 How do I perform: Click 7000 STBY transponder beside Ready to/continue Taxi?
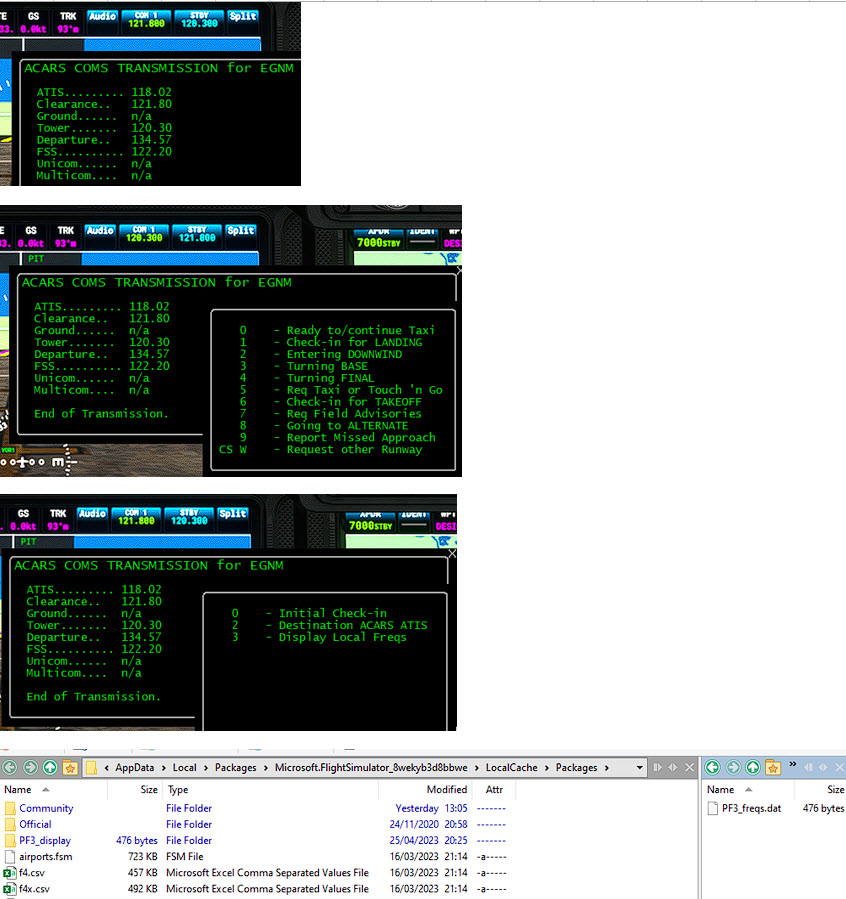pos(378,243)
